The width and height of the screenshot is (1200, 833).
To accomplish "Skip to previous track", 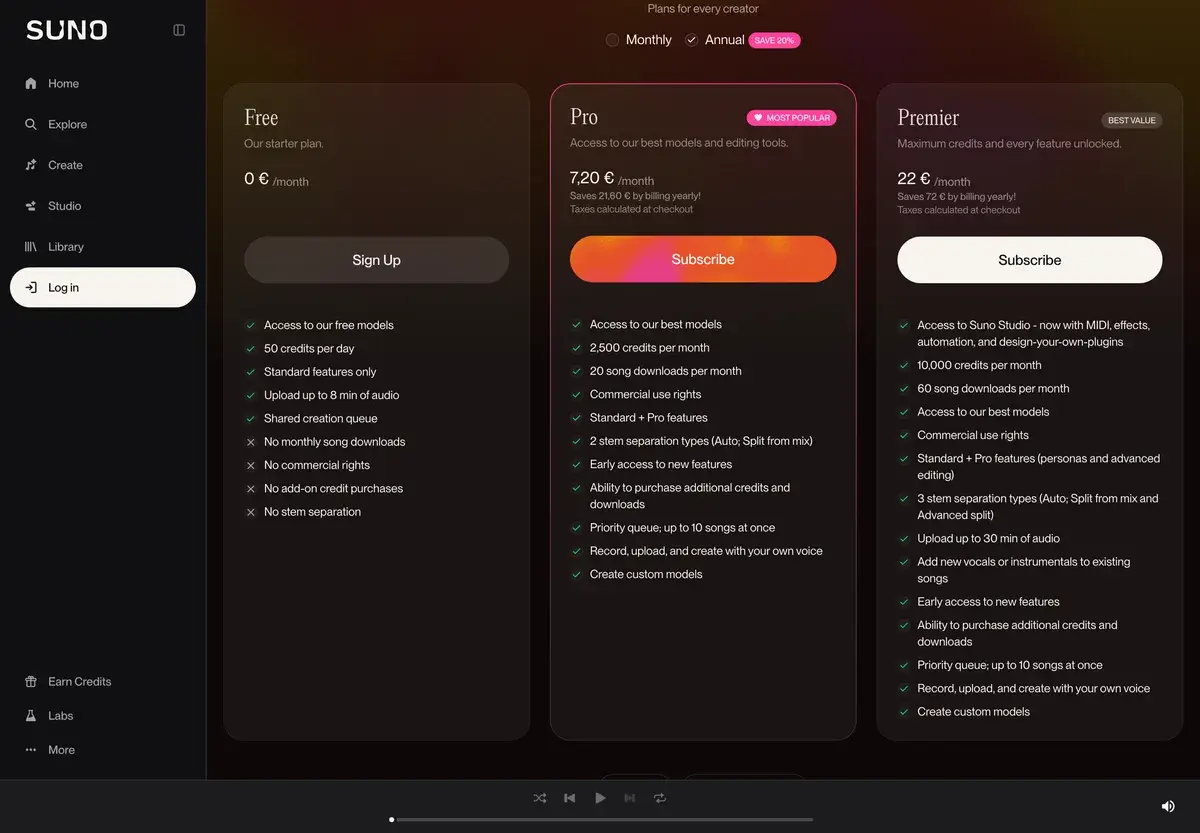I will (570, 798).
